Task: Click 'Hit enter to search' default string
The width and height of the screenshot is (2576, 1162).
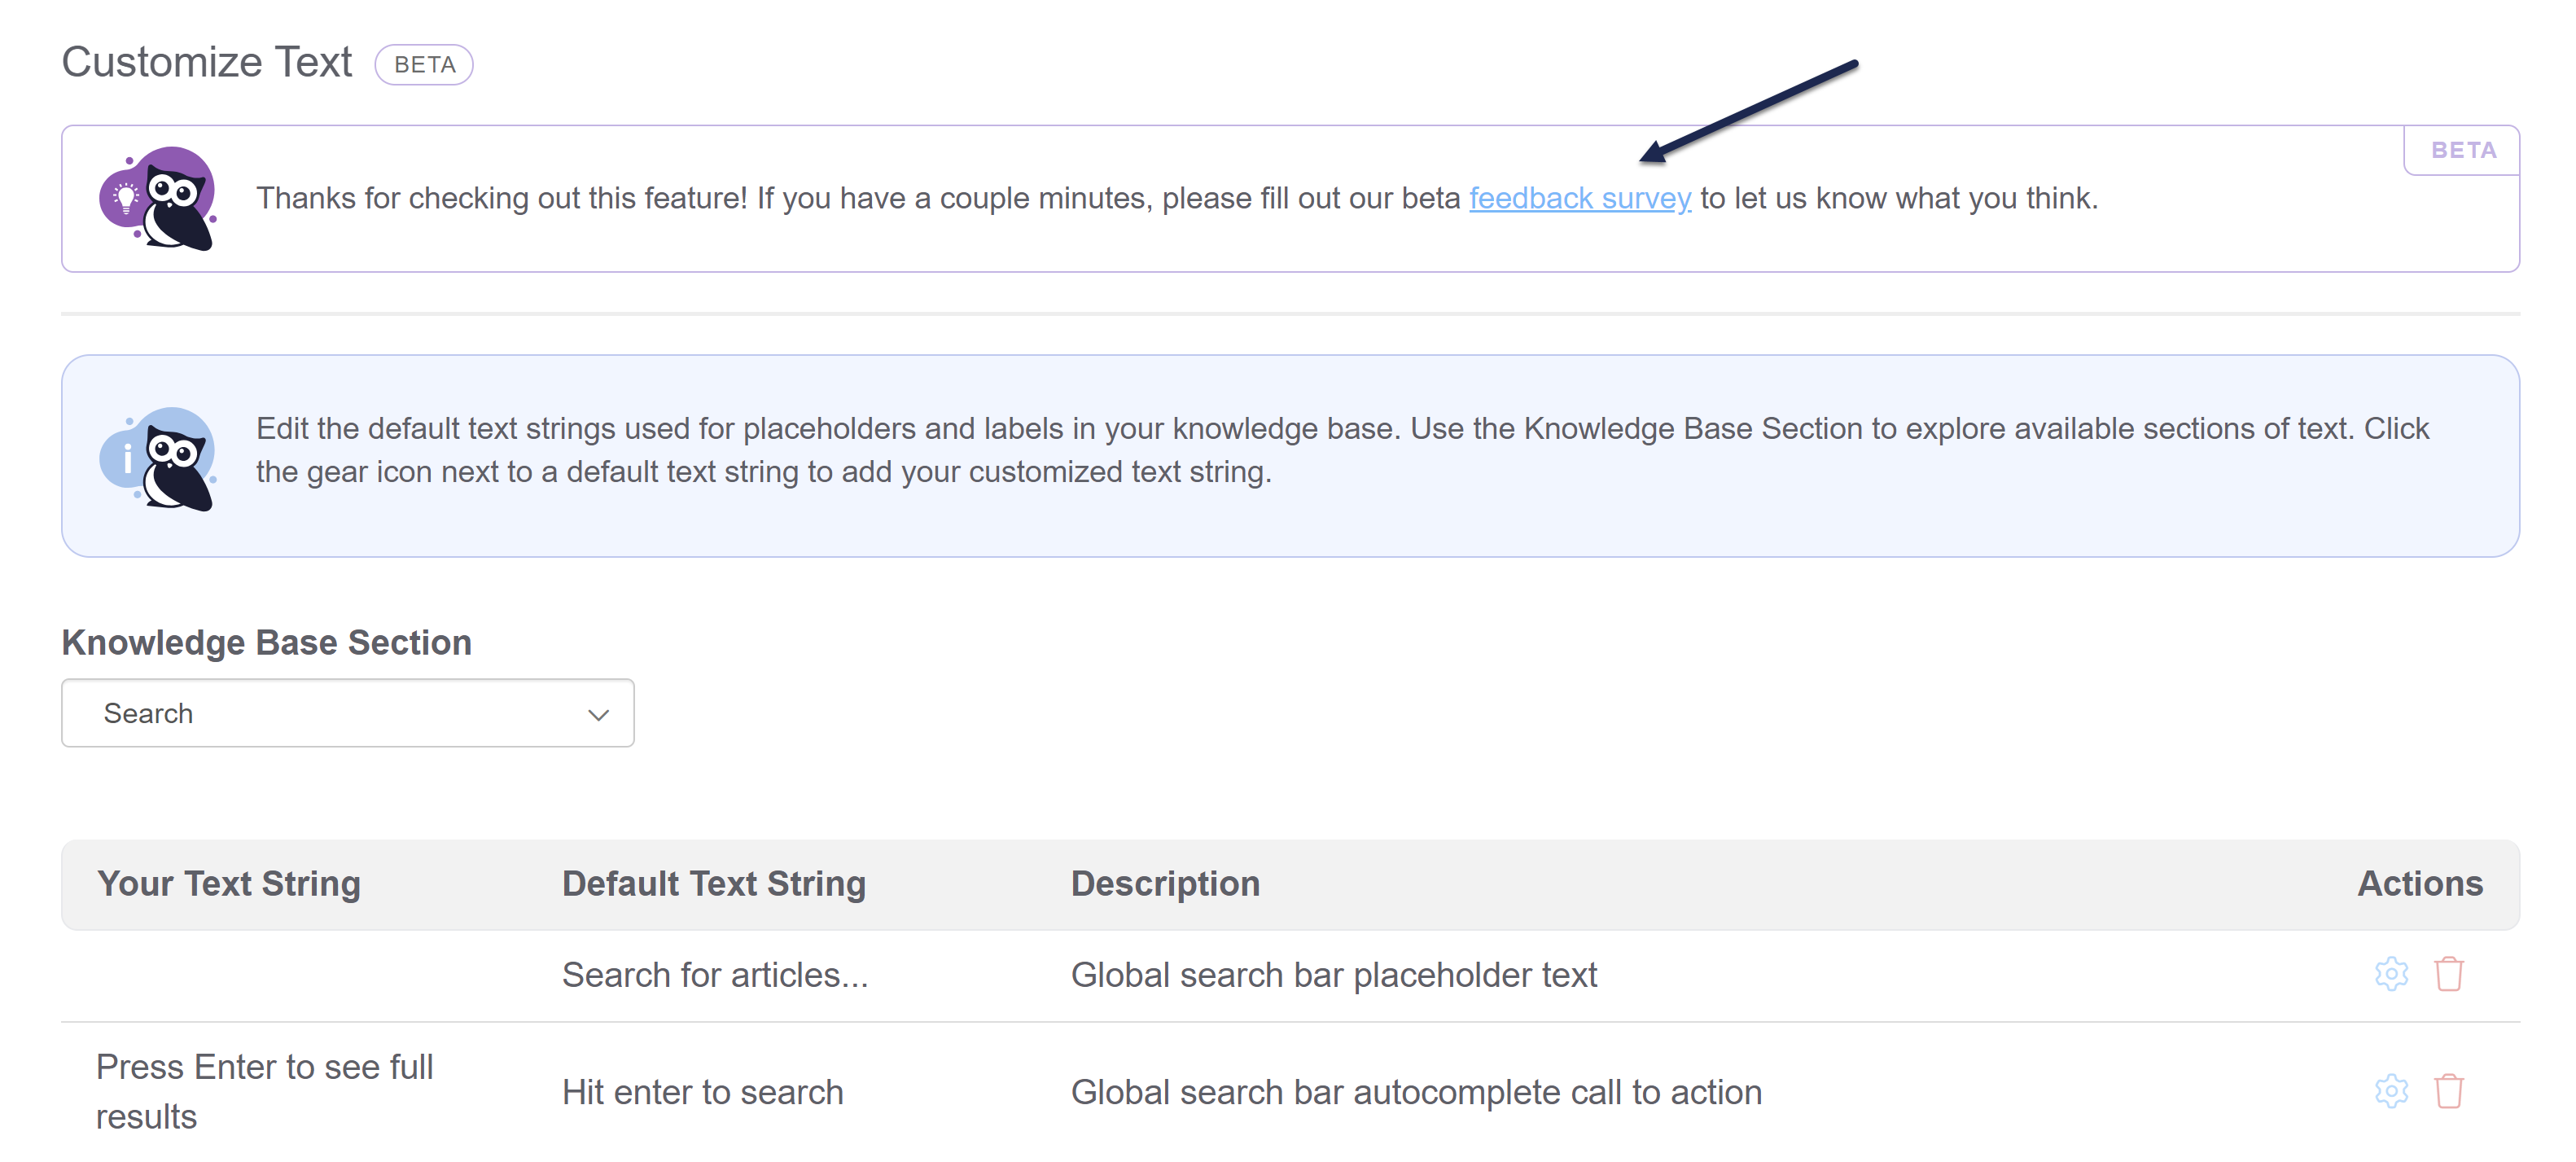Action: [x=702, y=1092]
